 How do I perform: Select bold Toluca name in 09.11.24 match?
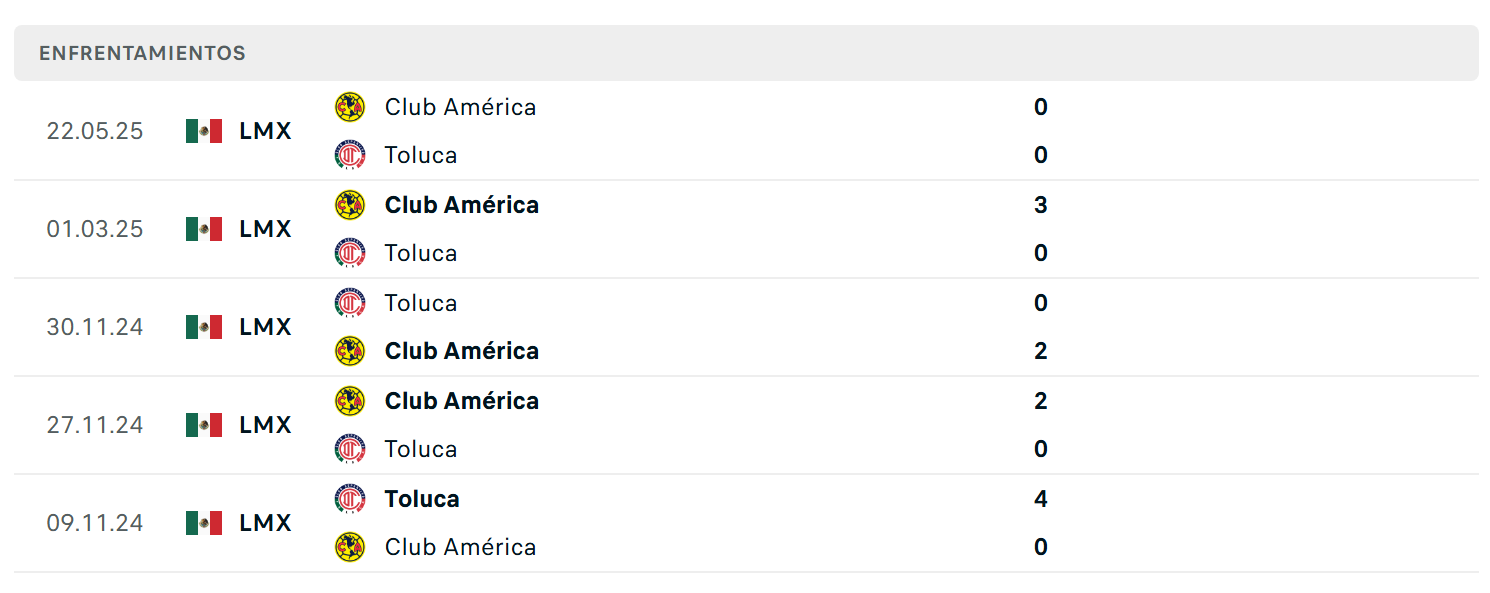click(x=422, y=499)
